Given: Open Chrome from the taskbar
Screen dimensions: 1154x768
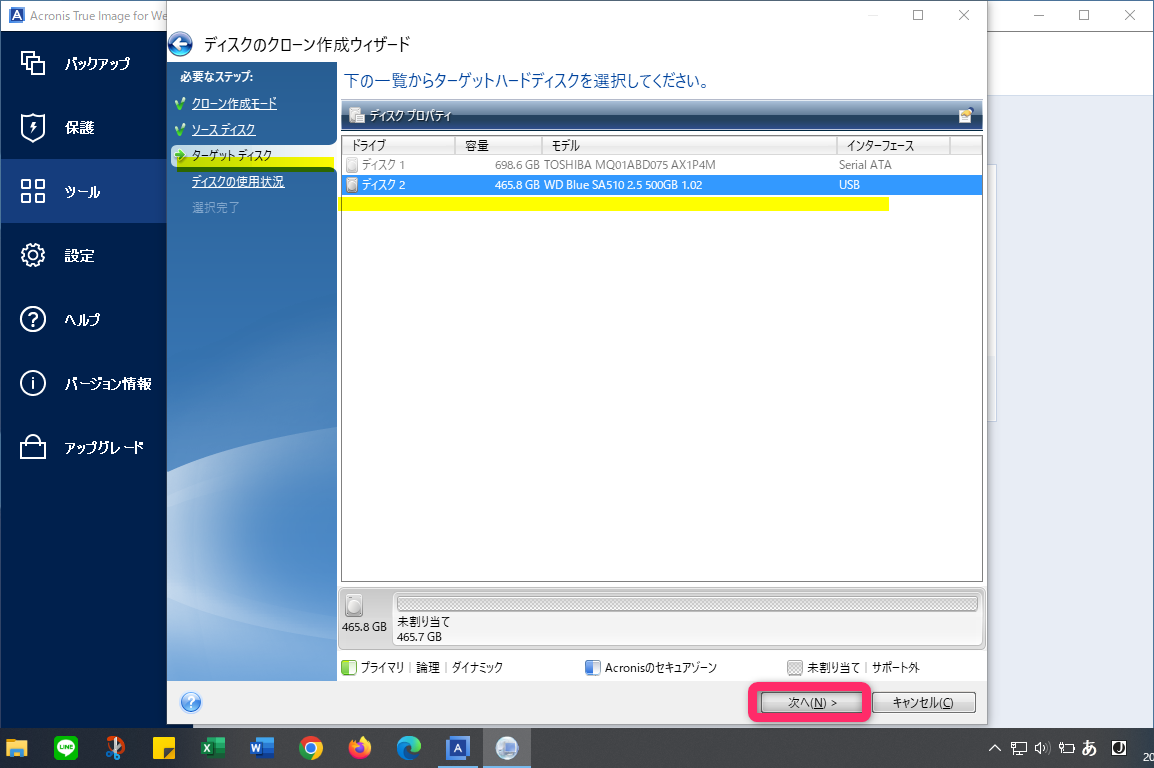Looking at the screenshot, I should 311,748.
